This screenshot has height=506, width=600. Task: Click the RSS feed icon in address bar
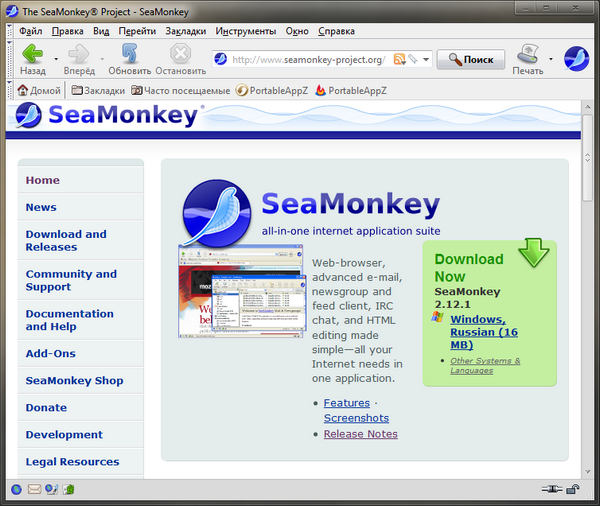[x=400, y=59]
